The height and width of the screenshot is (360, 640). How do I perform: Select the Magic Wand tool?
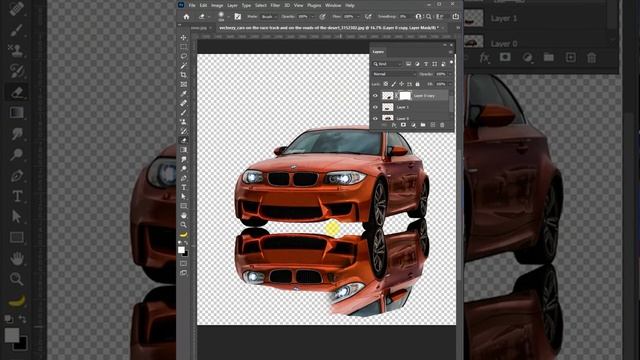point(183,65)
